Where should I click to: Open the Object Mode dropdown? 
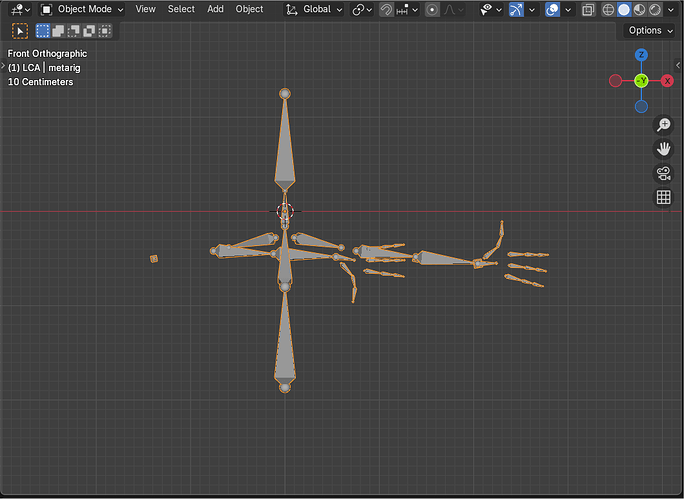point(82,9)
